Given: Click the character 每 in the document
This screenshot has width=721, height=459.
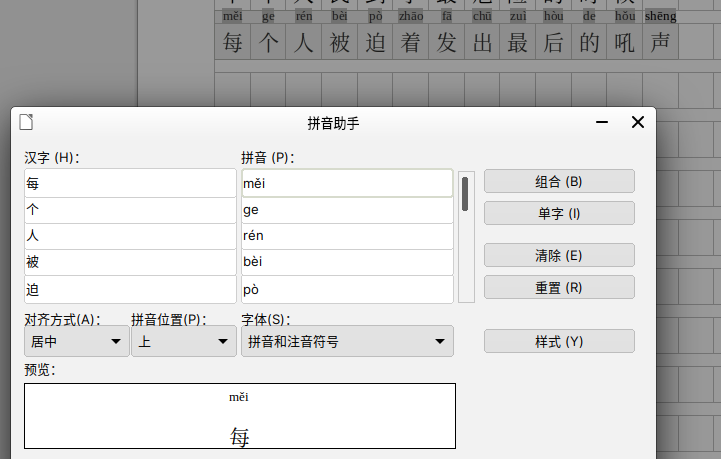Looking at the screenshot, I should pyautogui.click(x=233, y=43).
